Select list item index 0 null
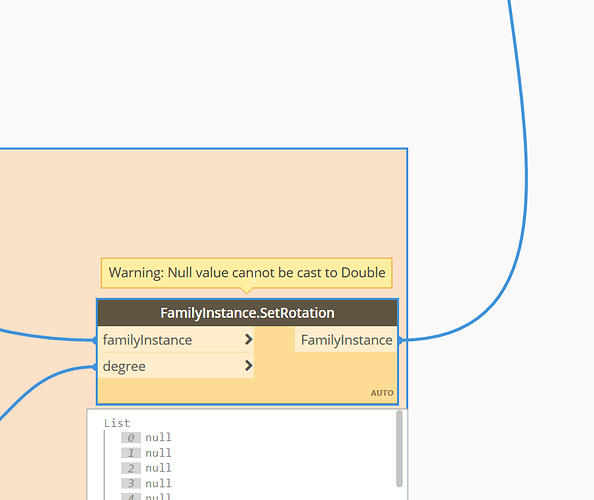The image size is (594, 500). [146, 438]
